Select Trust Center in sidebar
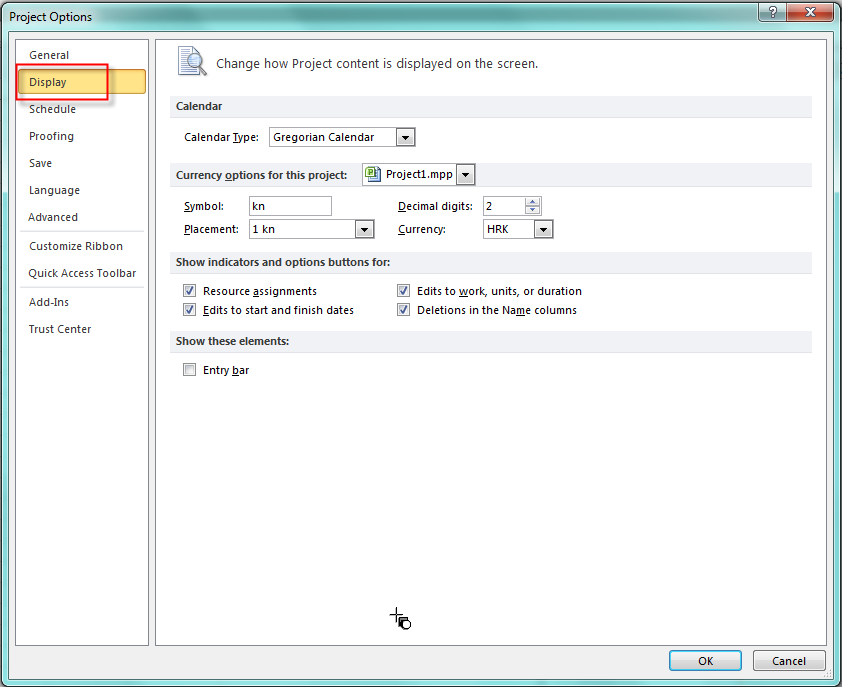The height and width of the screenshot is (687, 842). click(x=60, y=329)
